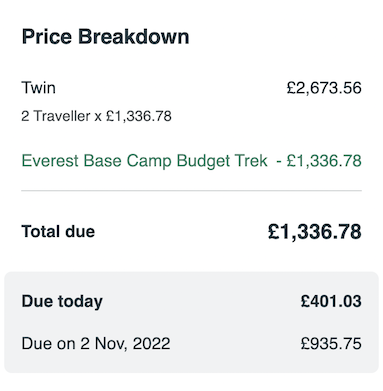Click the green - £1,336.78 discount amount
The height and width of the screenshot is (391, 383).
pos(319,161)
